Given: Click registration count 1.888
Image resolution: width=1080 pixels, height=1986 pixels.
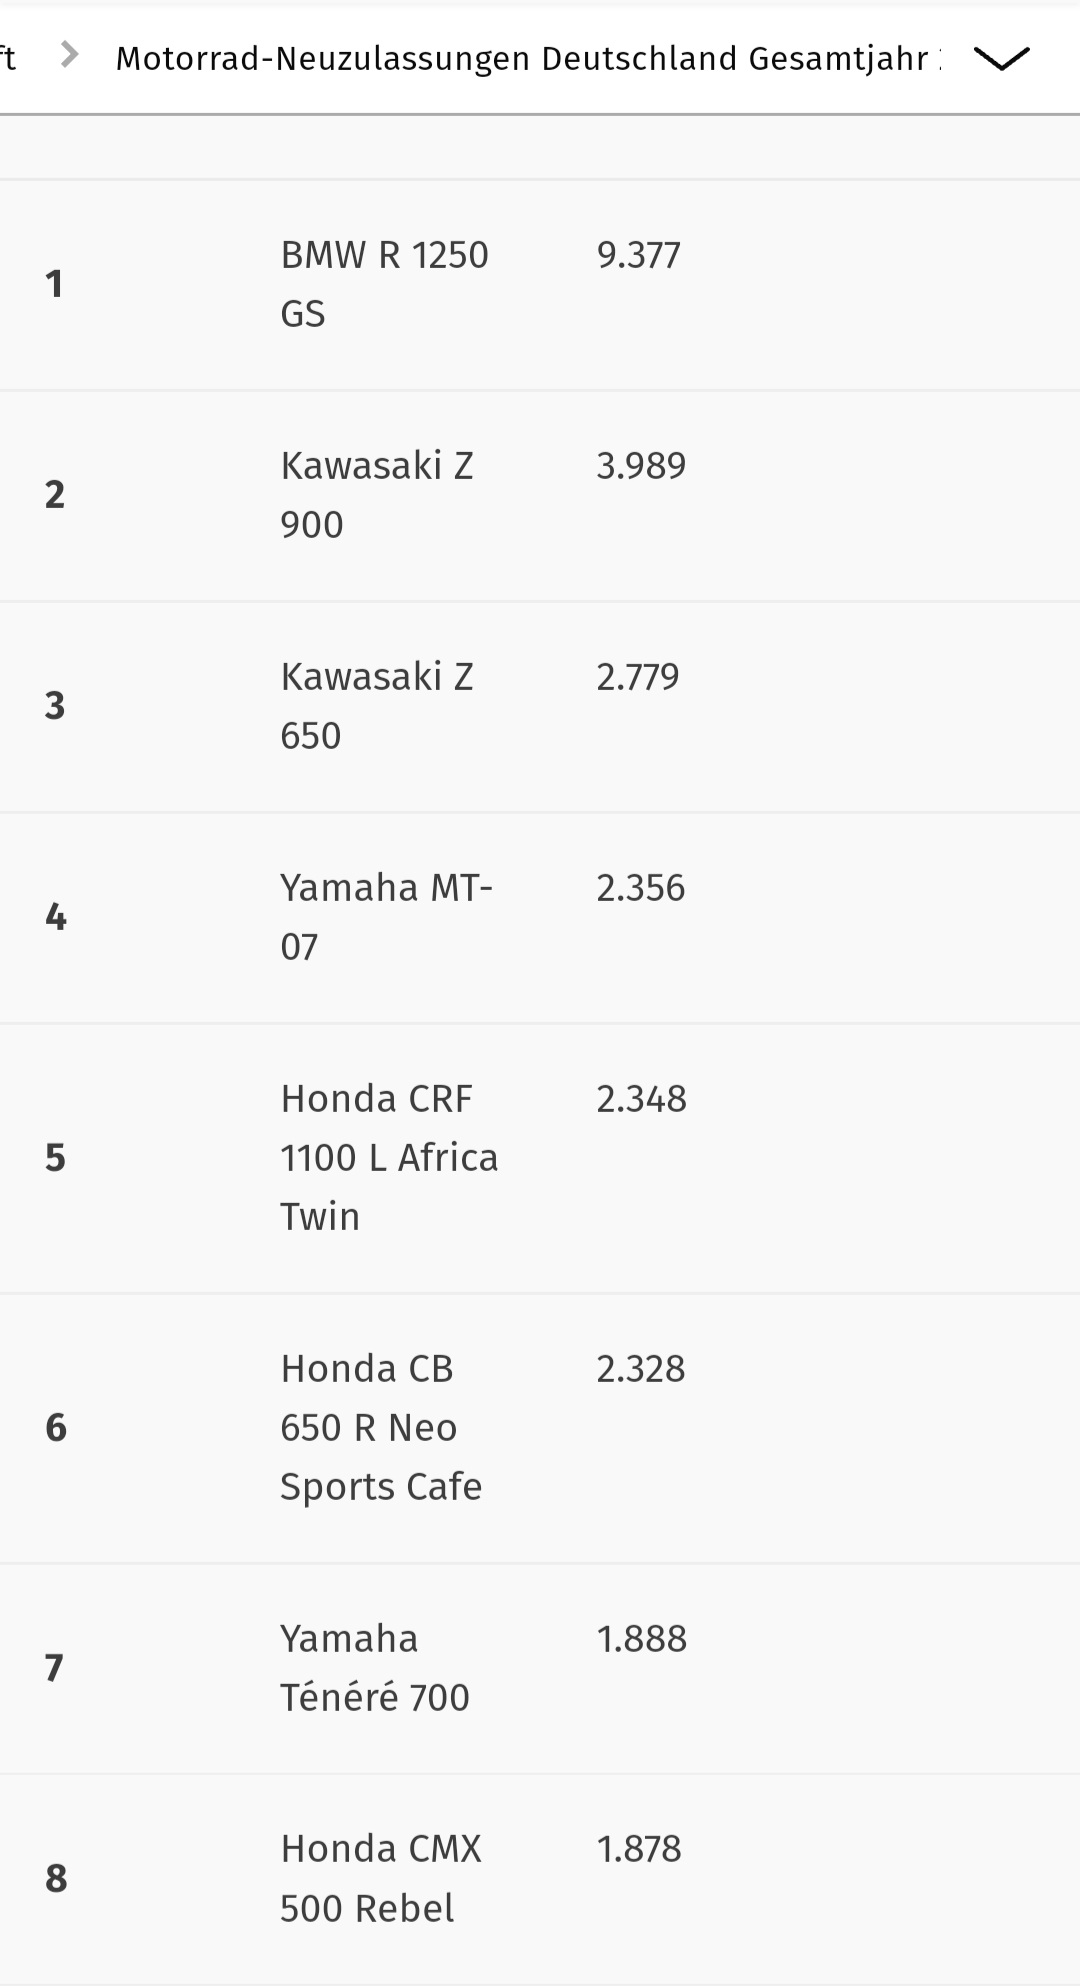Looking at the screenshot, I should pos(641,1639).
